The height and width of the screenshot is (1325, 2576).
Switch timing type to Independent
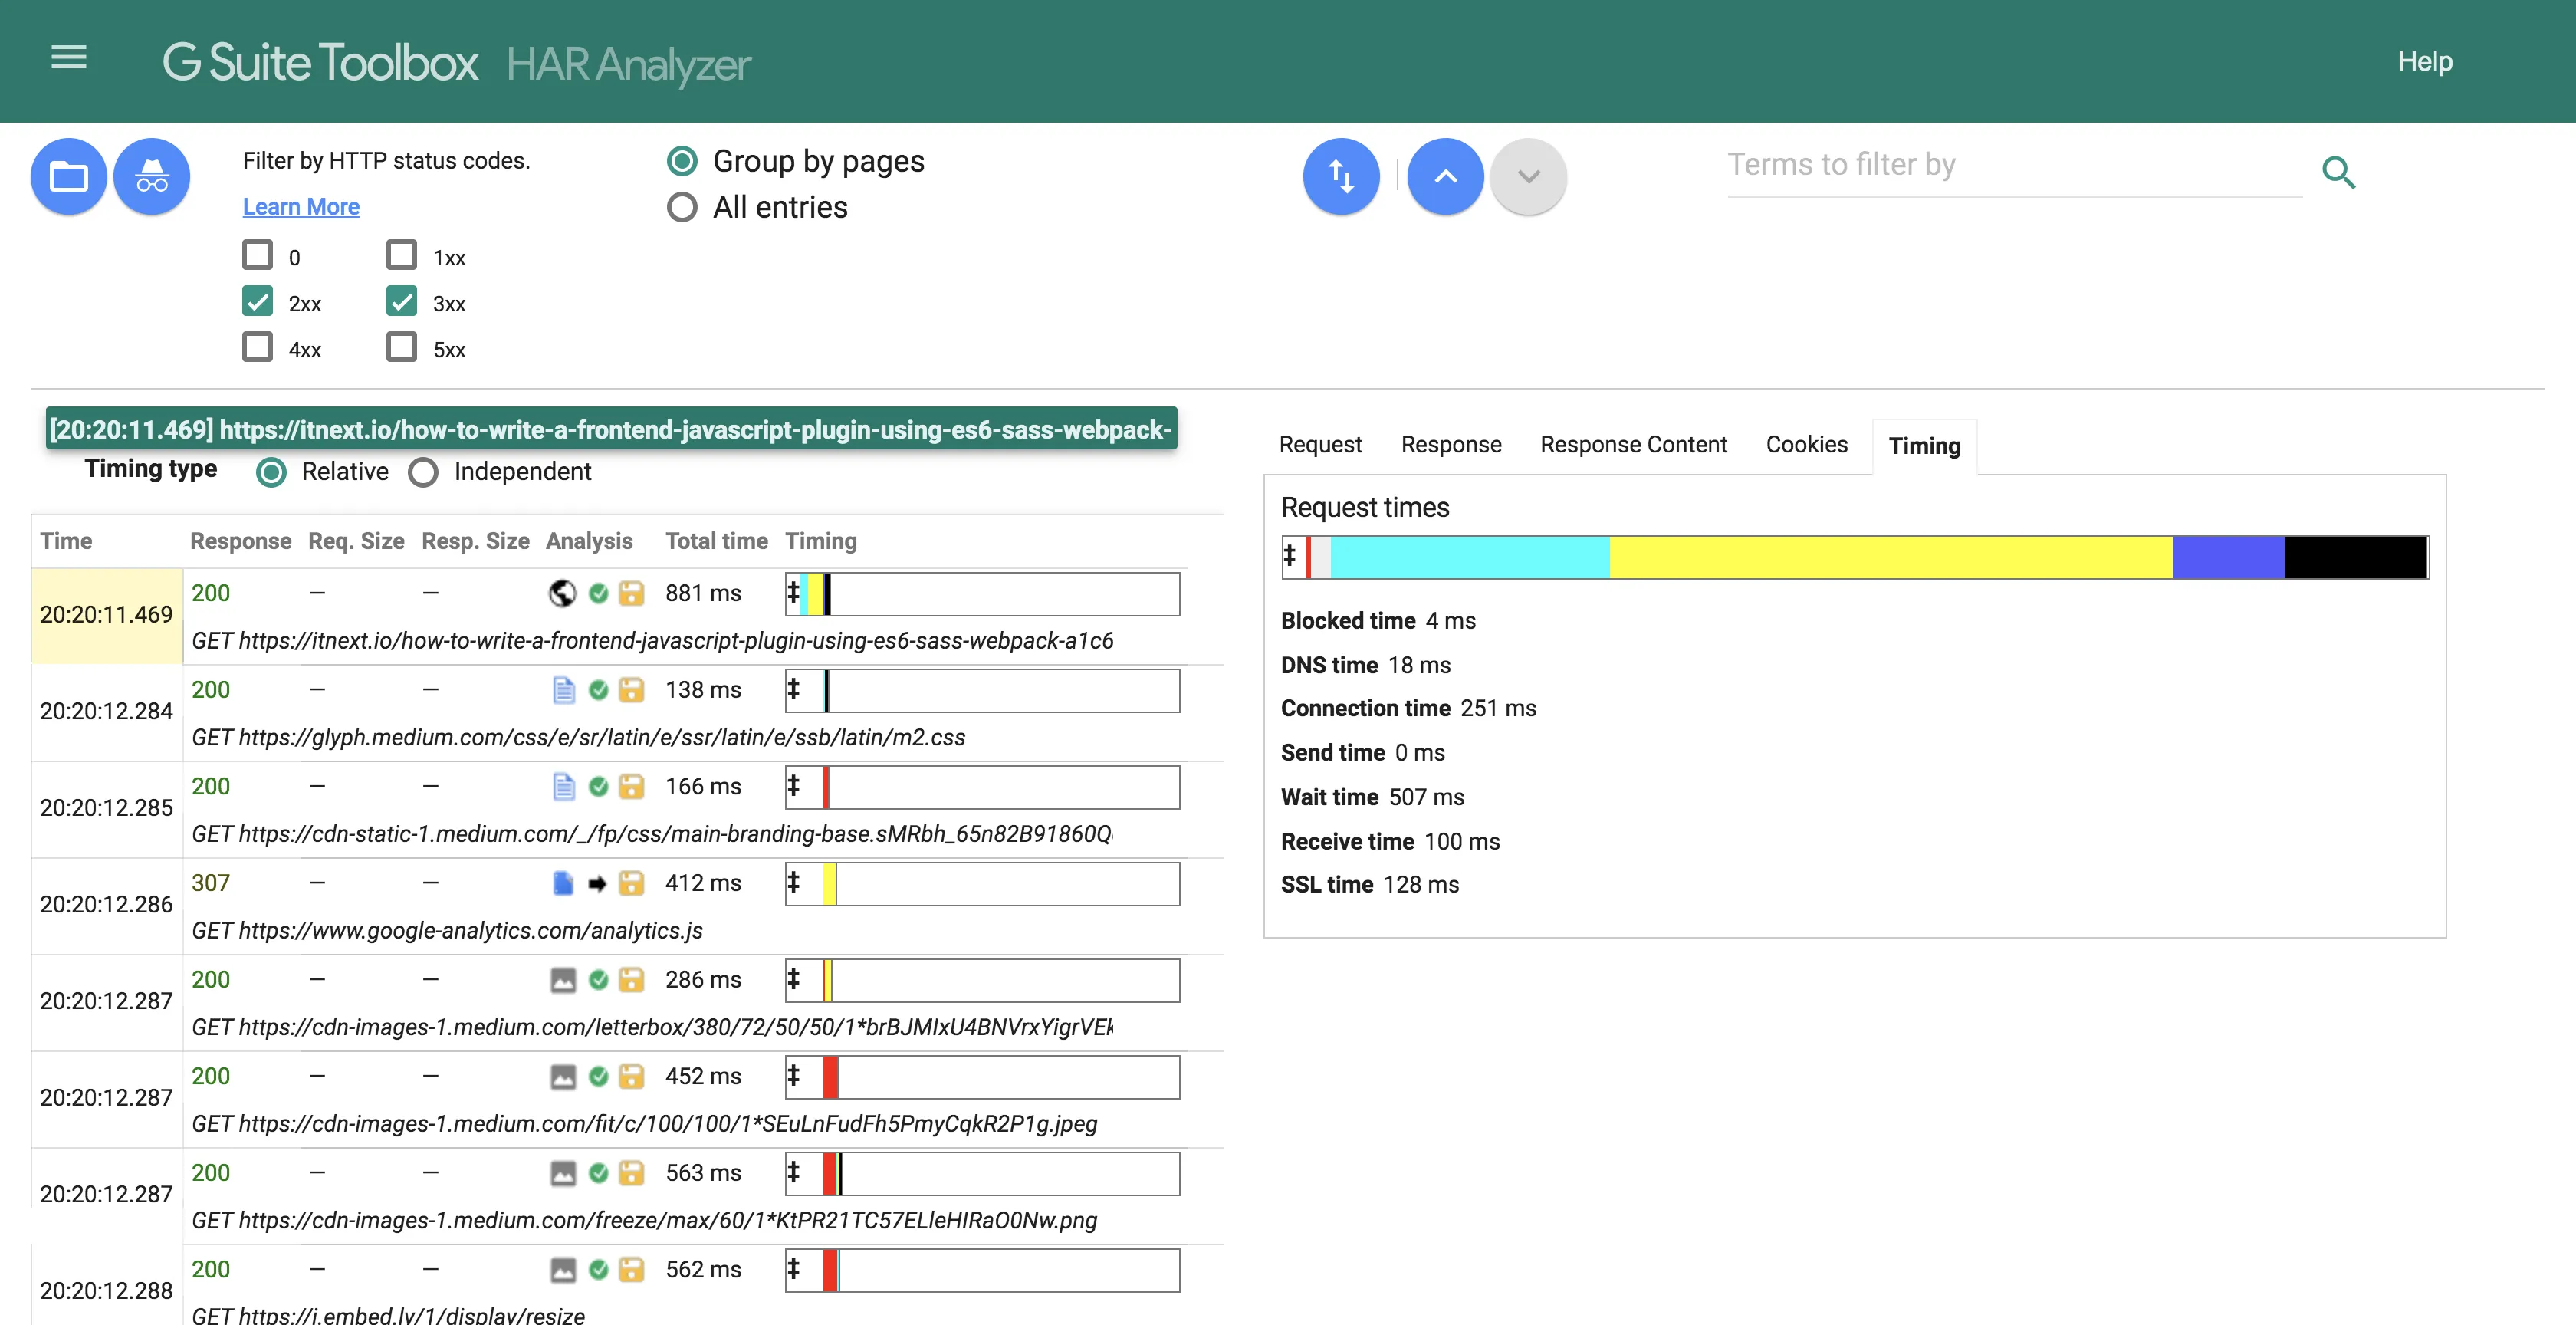pyautogui.click(x=423, y=472)
